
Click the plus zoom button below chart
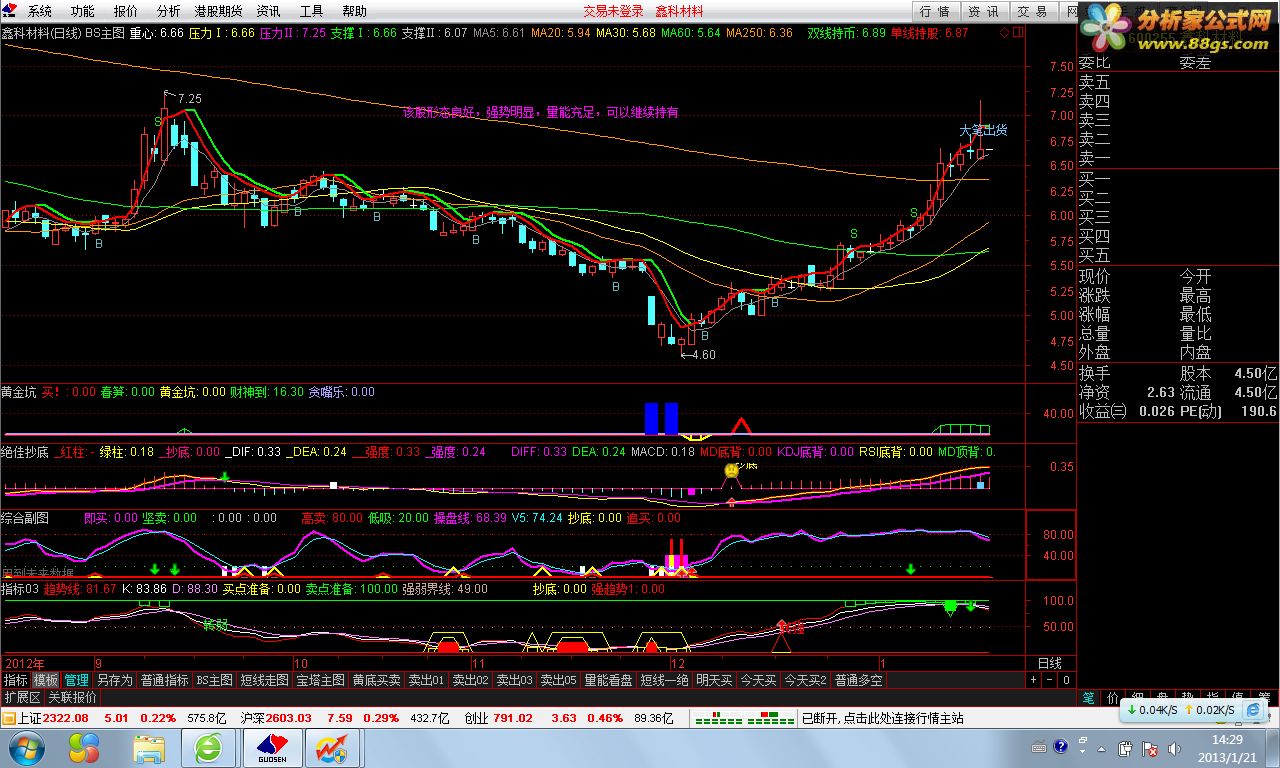[1034, 680]
